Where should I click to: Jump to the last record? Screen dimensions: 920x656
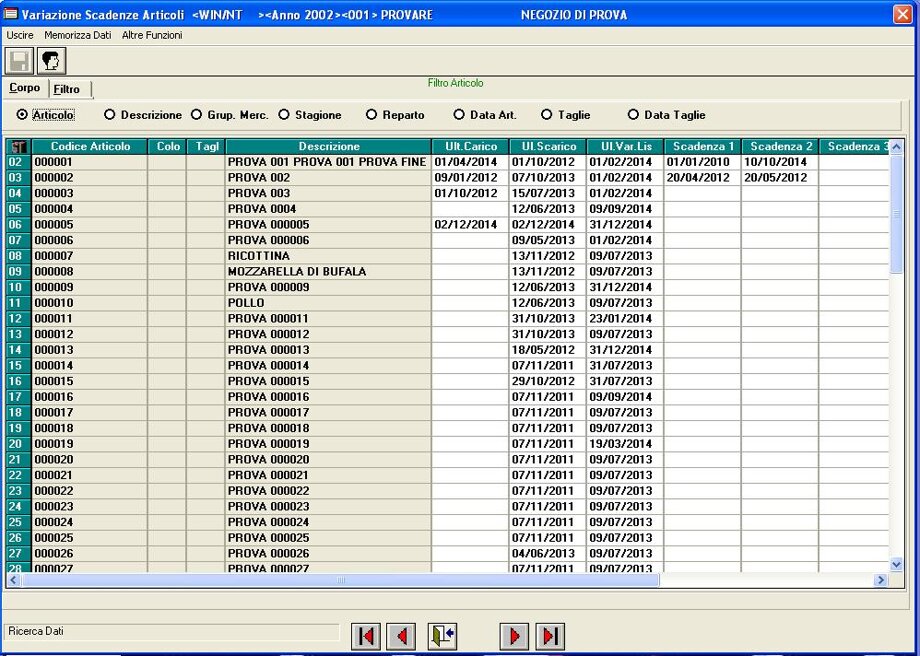tap(550, 636)
